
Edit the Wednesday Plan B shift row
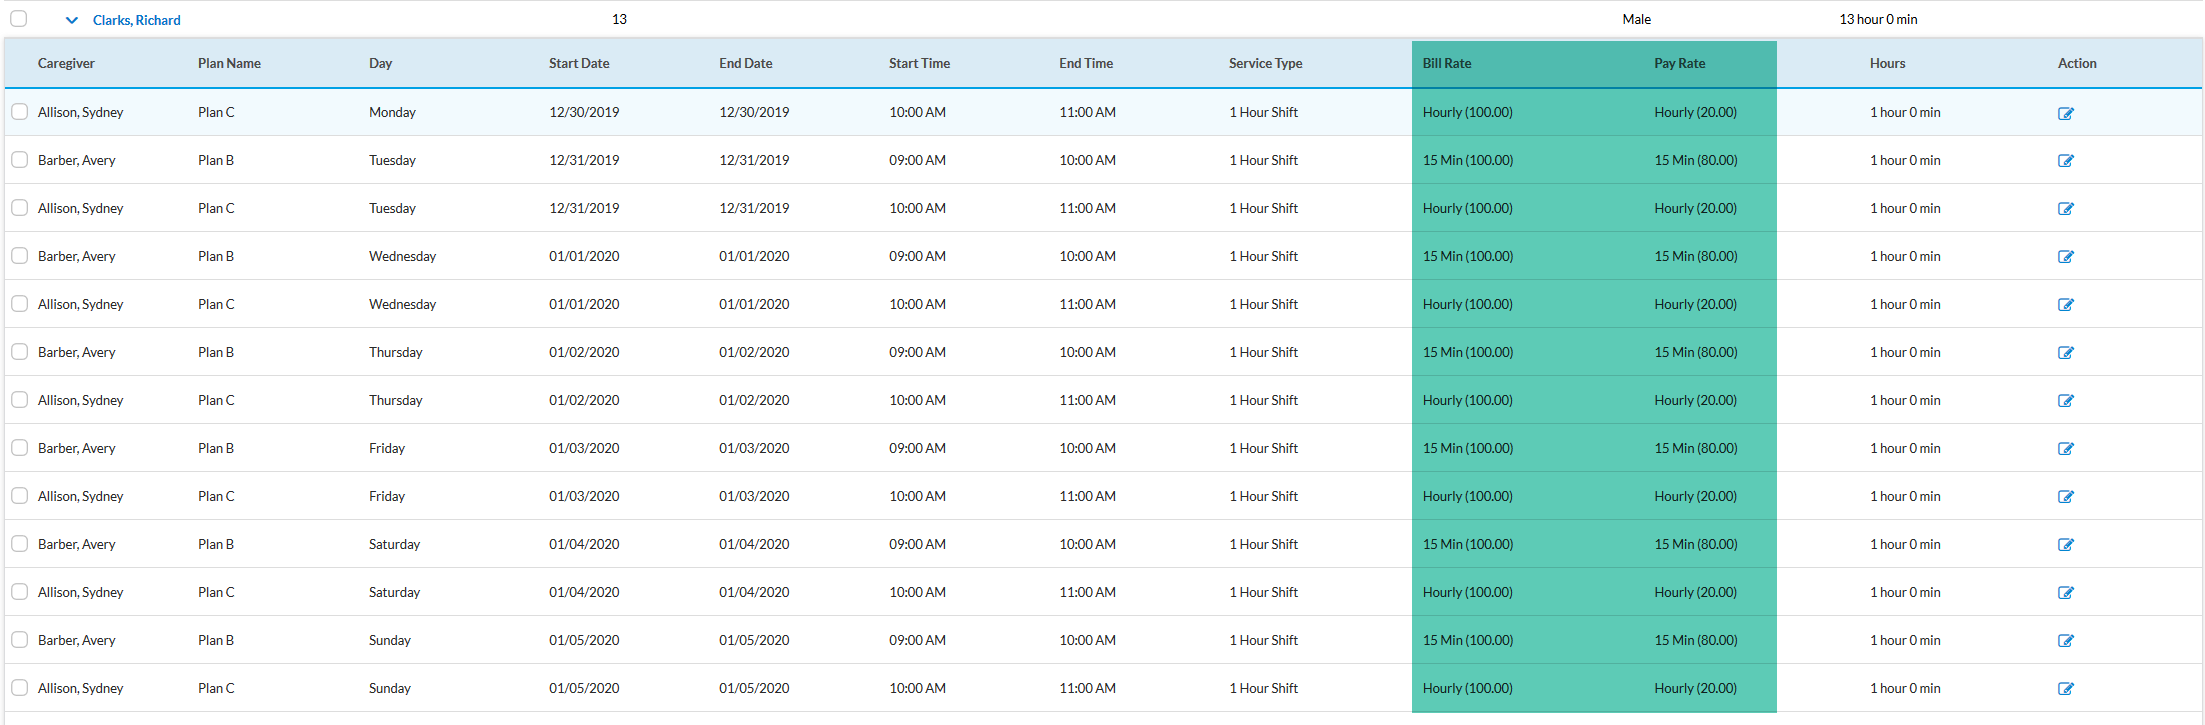2065,257
